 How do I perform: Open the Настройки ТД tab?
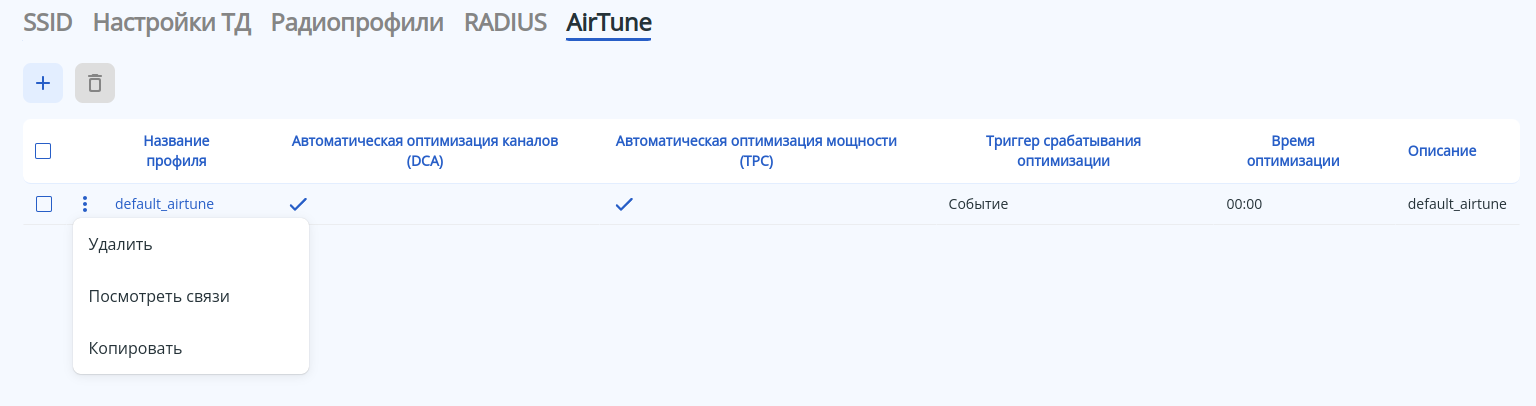tap(172, 22)
